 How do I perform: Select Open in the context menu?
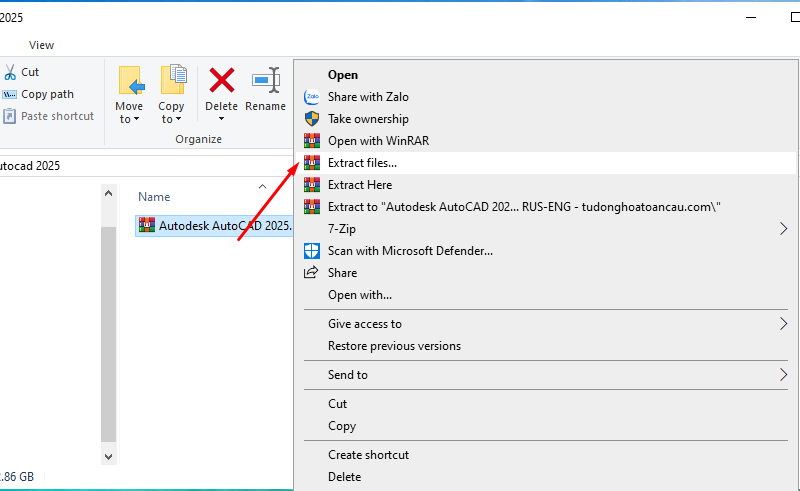(545, 75)
